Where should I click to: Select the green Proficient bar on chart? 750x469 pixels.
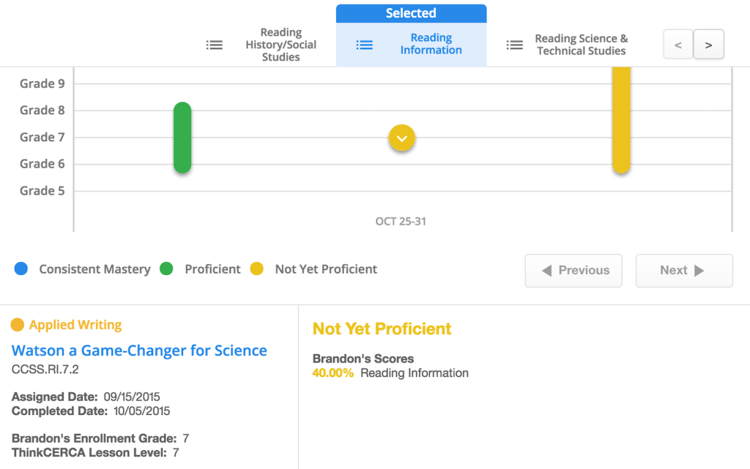click(183, 138)
